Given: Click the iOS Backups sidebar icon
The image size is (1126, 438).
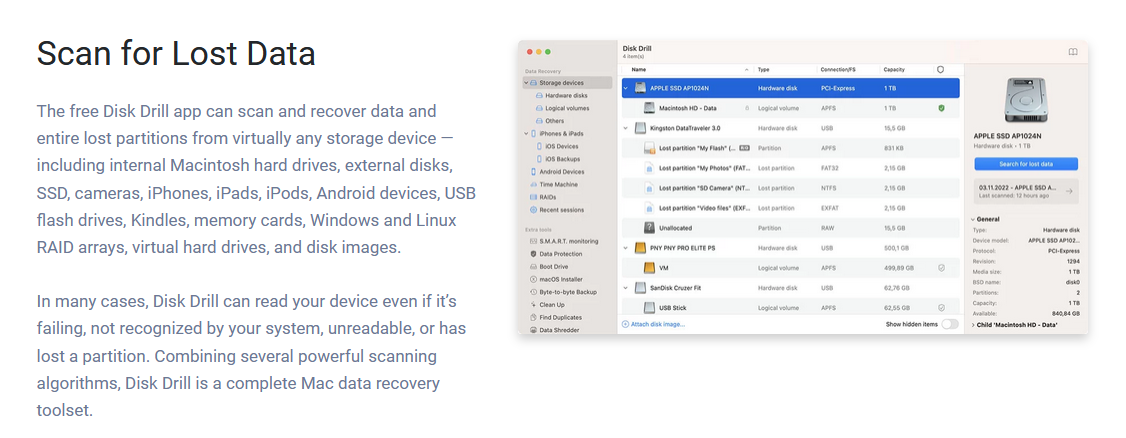Looking at the screenshot, I should point(539,159).
